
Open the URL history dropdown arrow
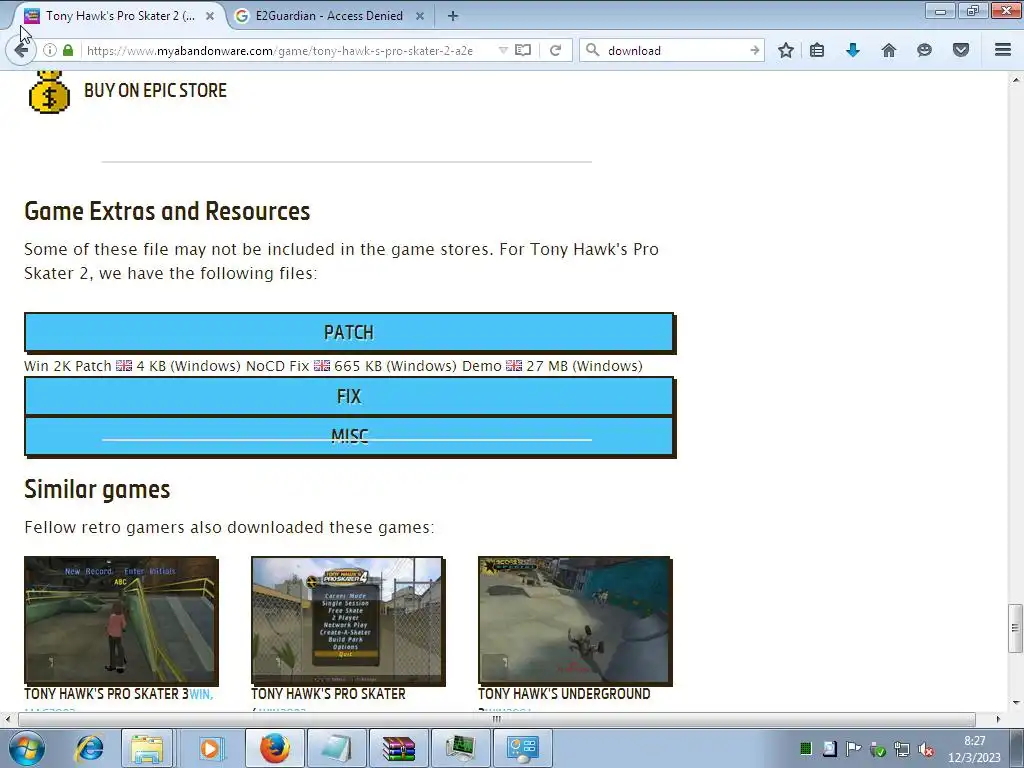503,50
